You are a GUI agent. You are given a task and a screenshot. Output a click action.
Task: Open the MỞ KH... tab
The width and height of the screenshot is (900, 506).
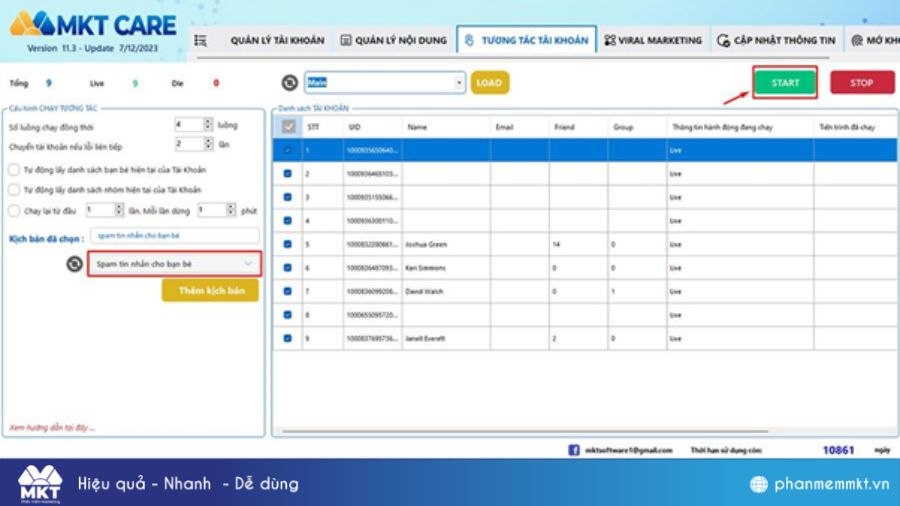875,40
